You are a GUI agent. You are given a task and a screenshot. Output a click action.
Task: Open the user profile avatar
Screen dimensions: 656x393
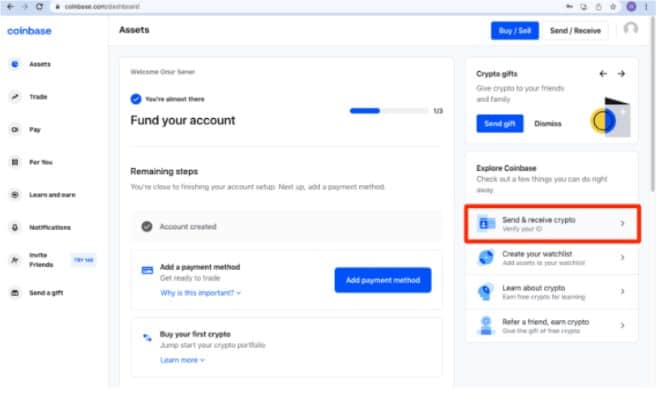tap(630, 29)
